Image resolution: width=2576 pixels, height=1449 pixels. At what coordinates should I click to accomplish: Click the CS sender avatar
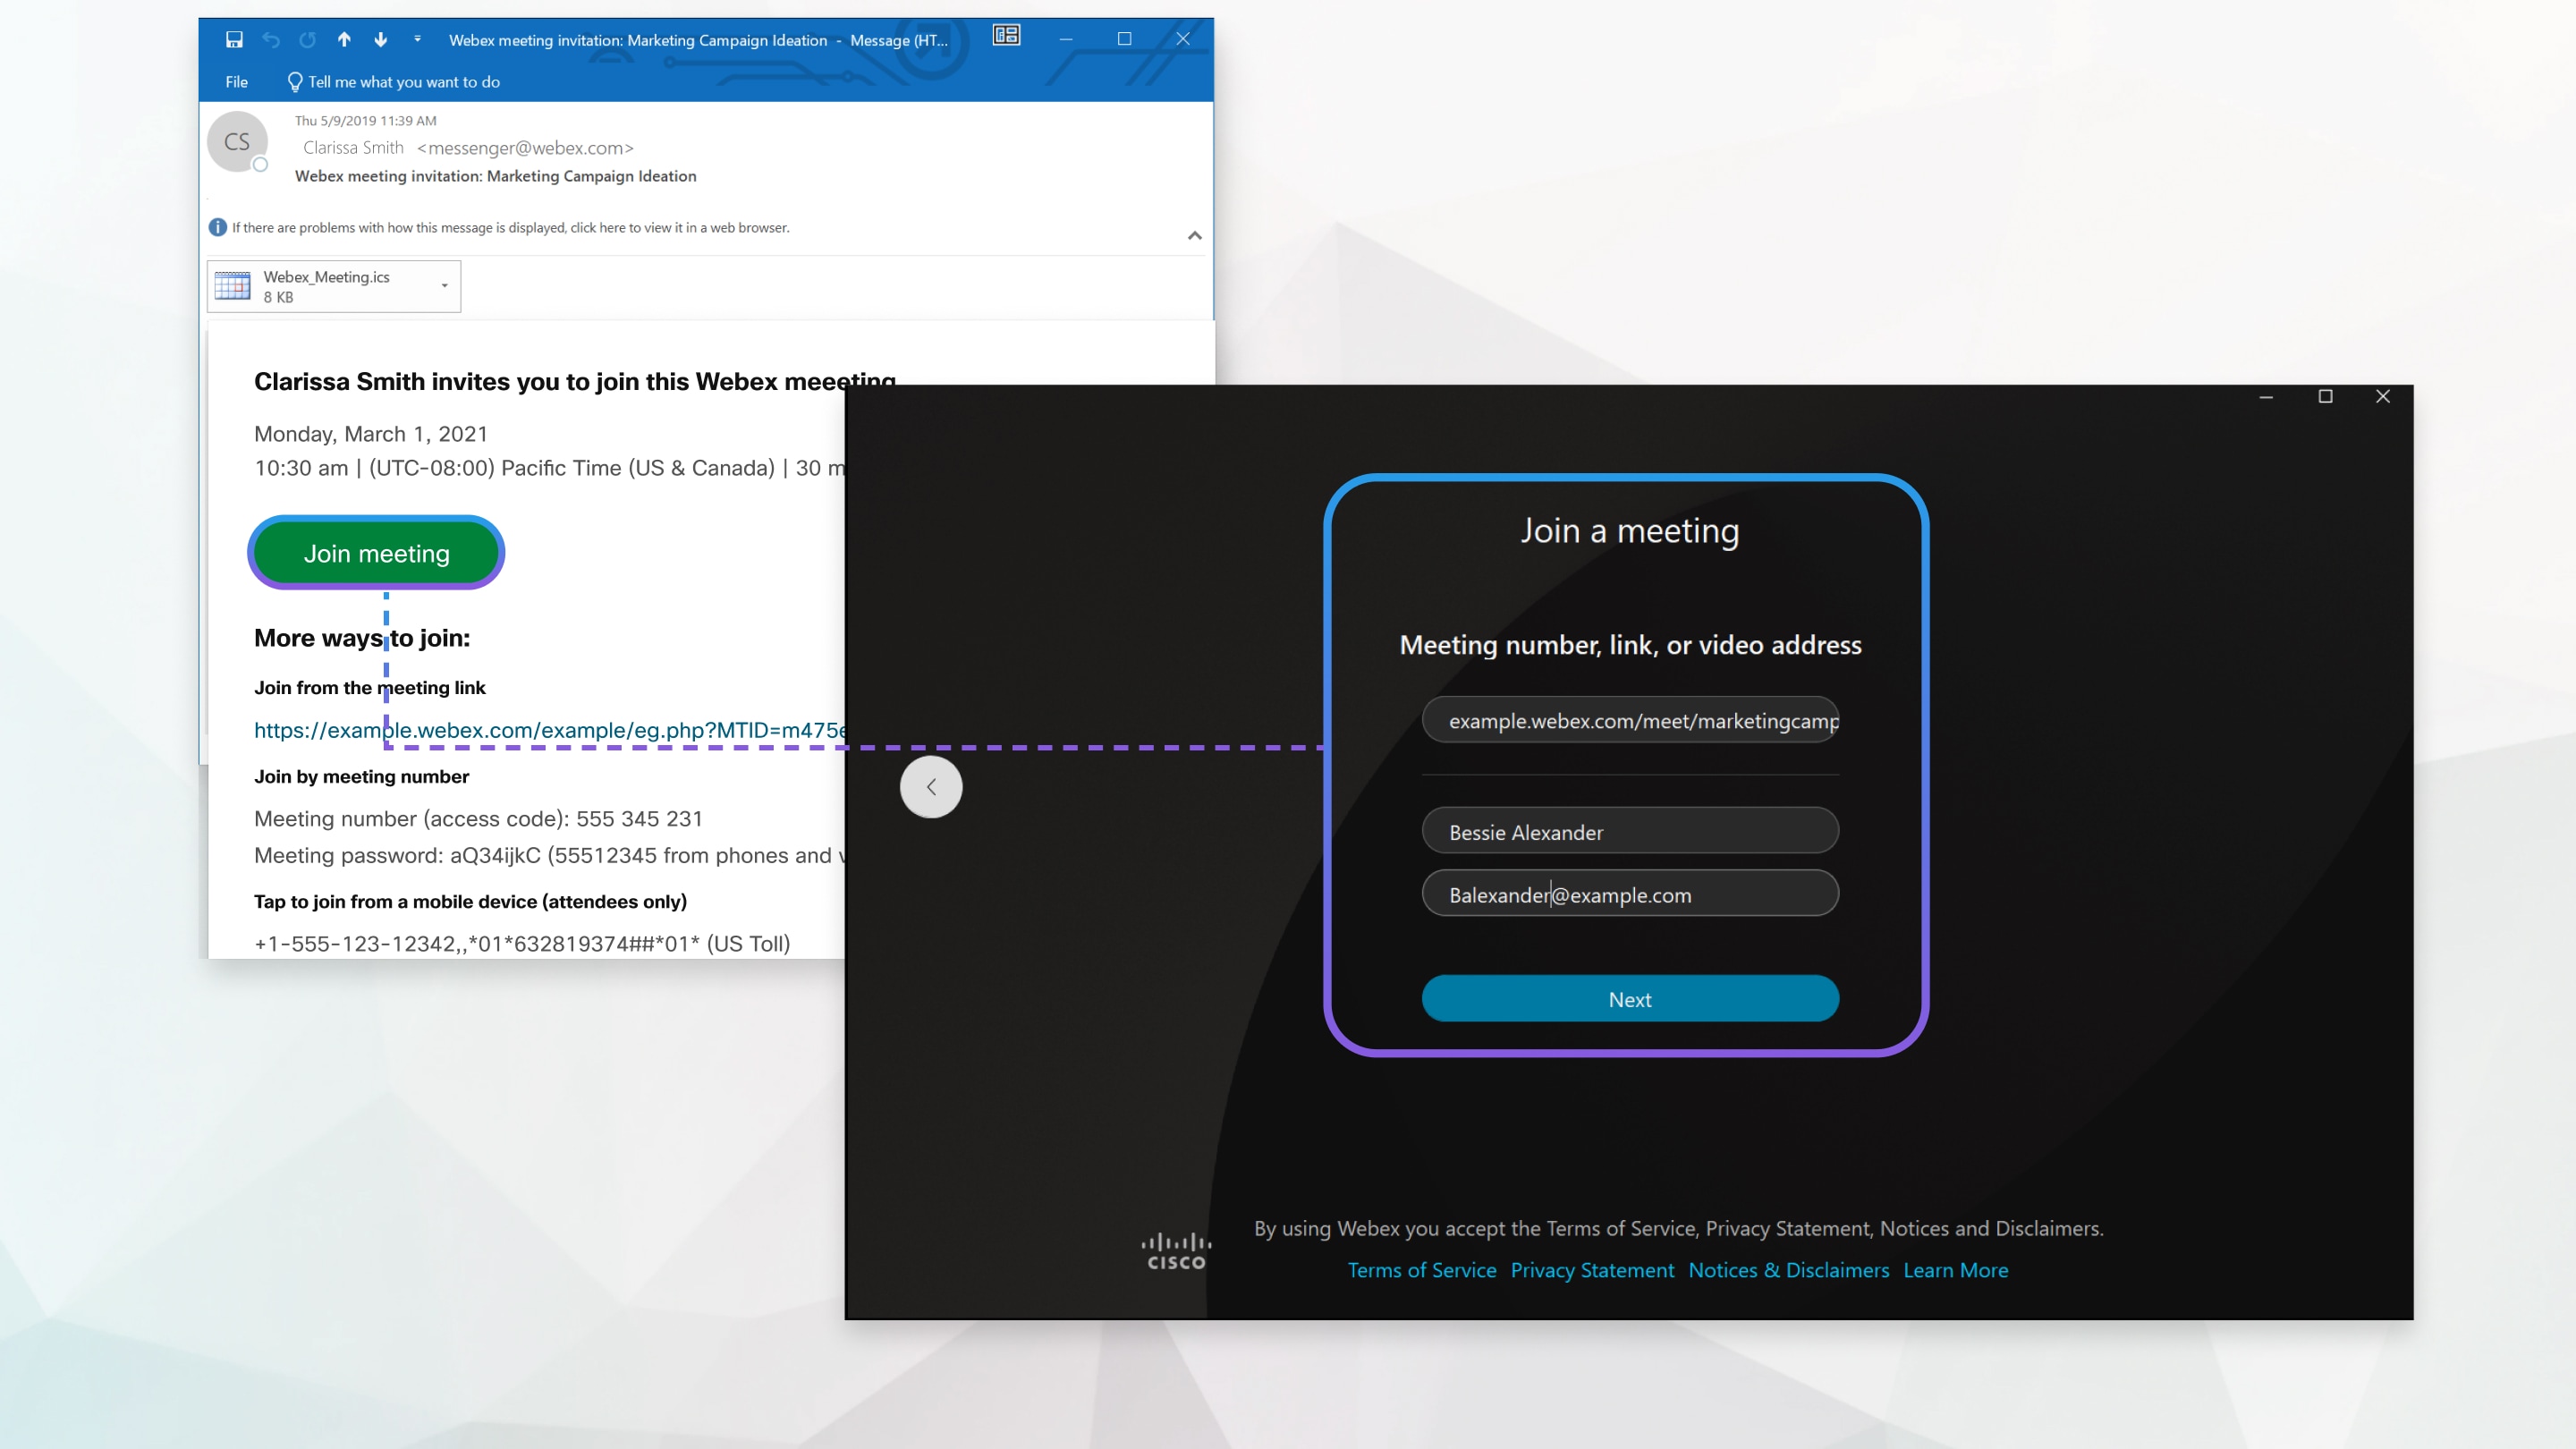click(x=237, y=141)
